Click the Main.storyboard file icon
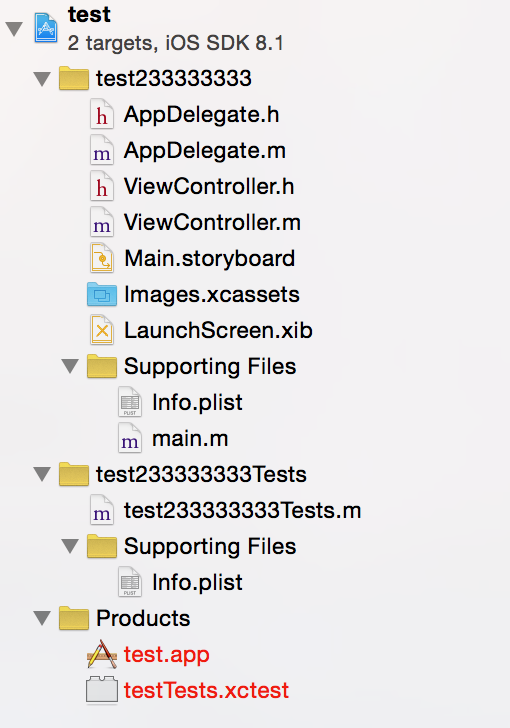 coord(102,258)
